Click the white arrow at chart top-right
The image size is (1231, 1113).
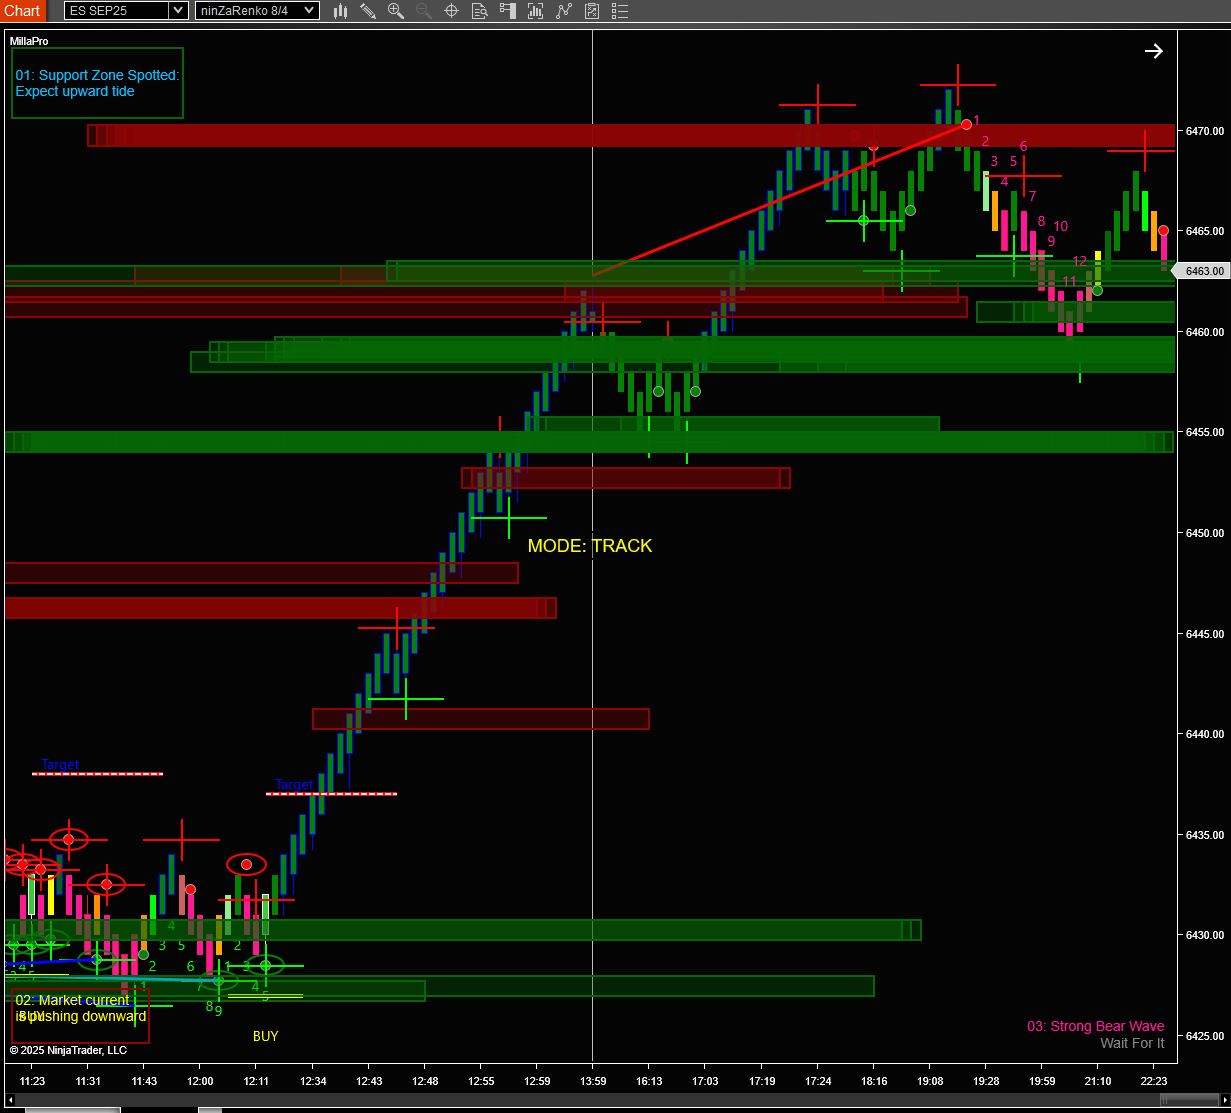[x=1154, y=51]
